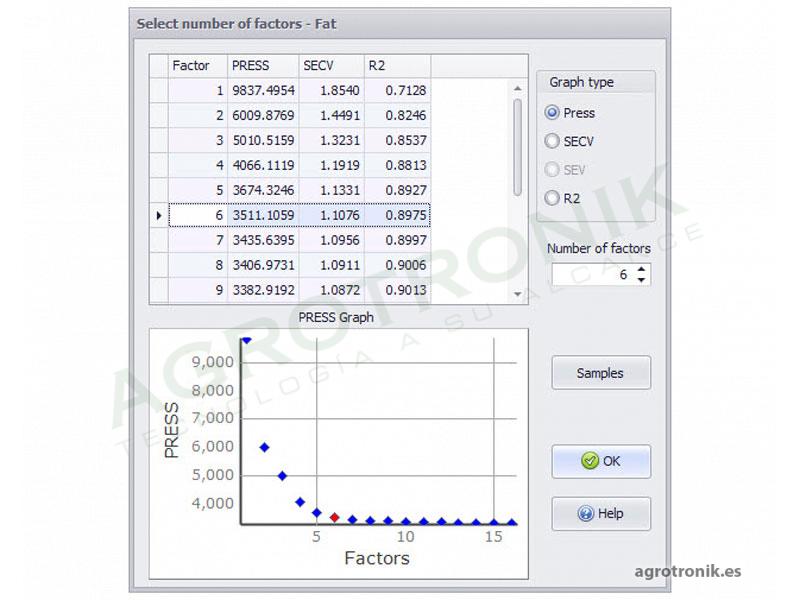Viewport: 800px width, 600px height.
Task: Select the SECV graph type
Action: click(x=552, y=141)
